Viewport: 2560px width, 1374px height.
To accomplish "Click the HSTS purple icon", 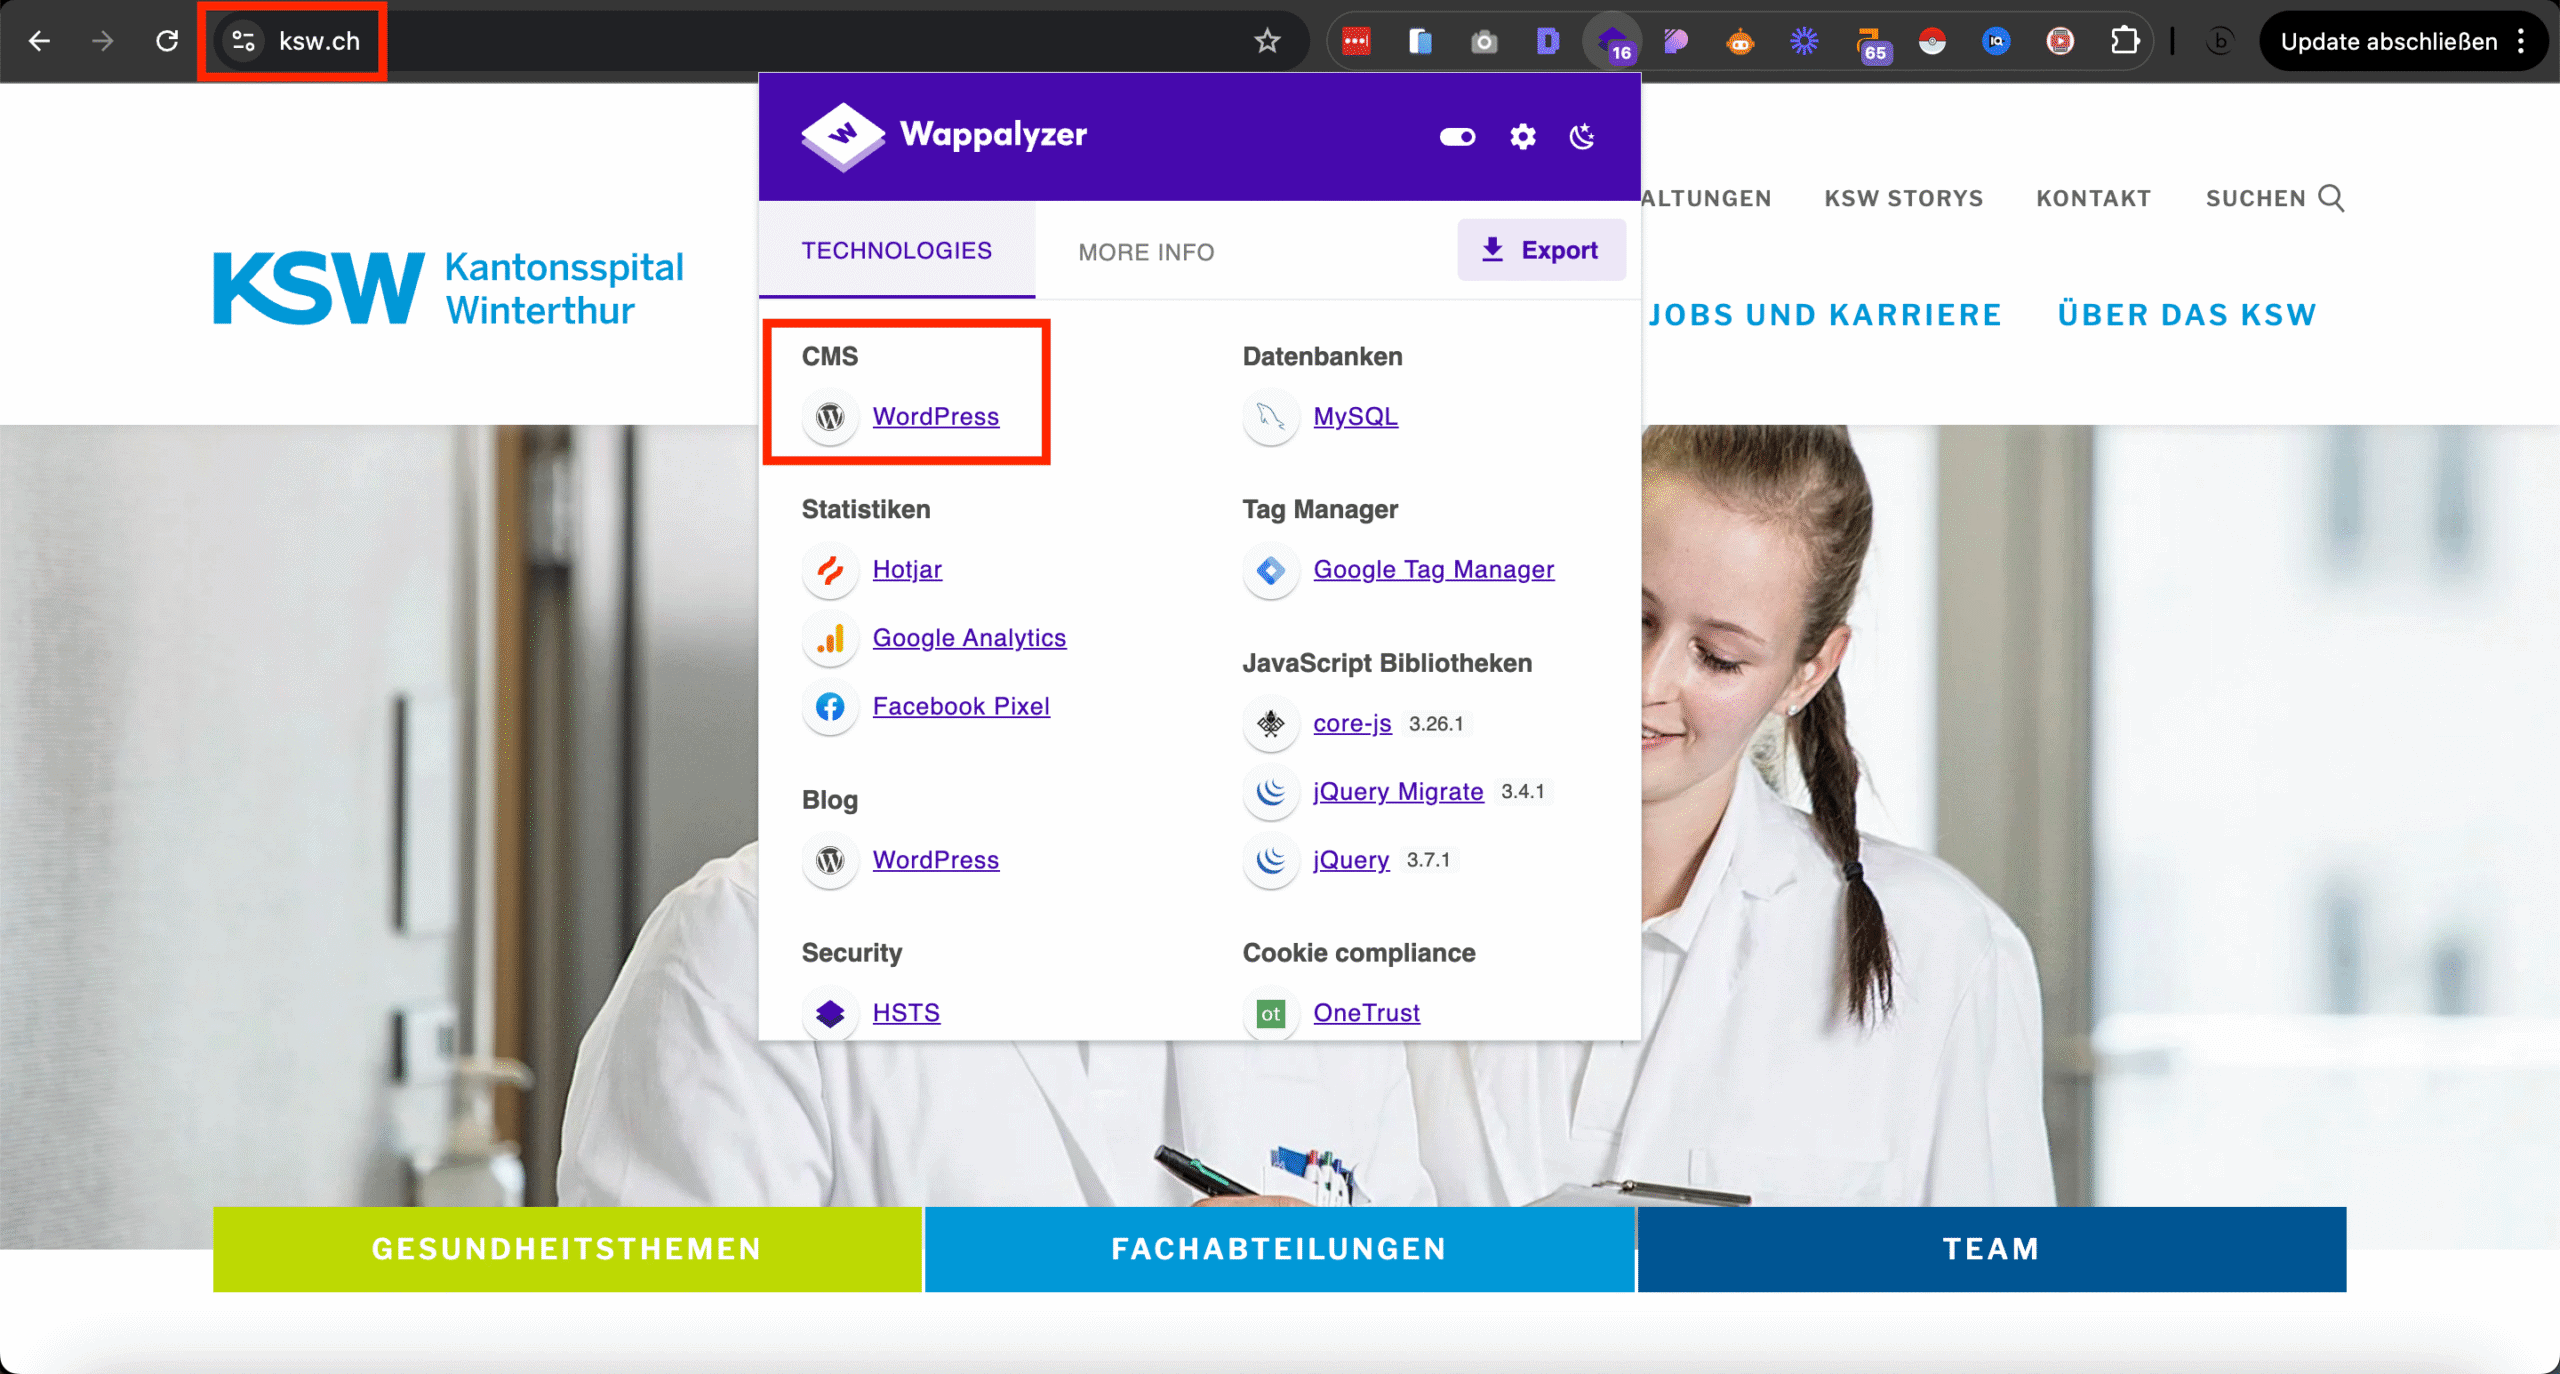I will 830,1013.
